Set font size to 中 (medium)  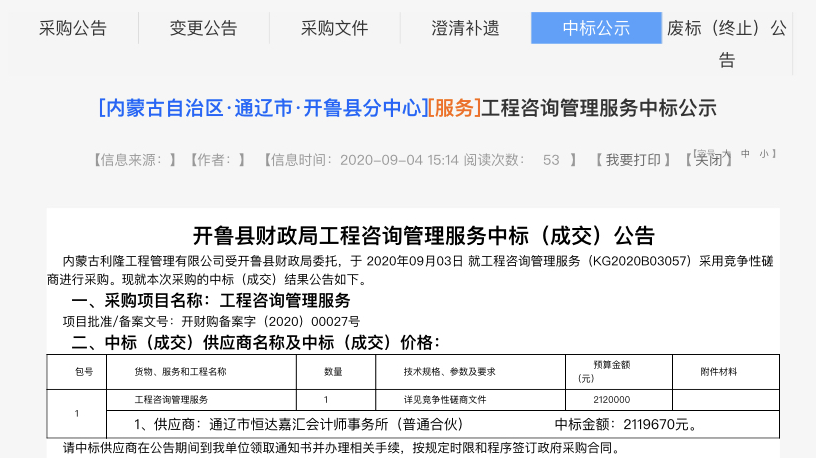click(745, 154)
